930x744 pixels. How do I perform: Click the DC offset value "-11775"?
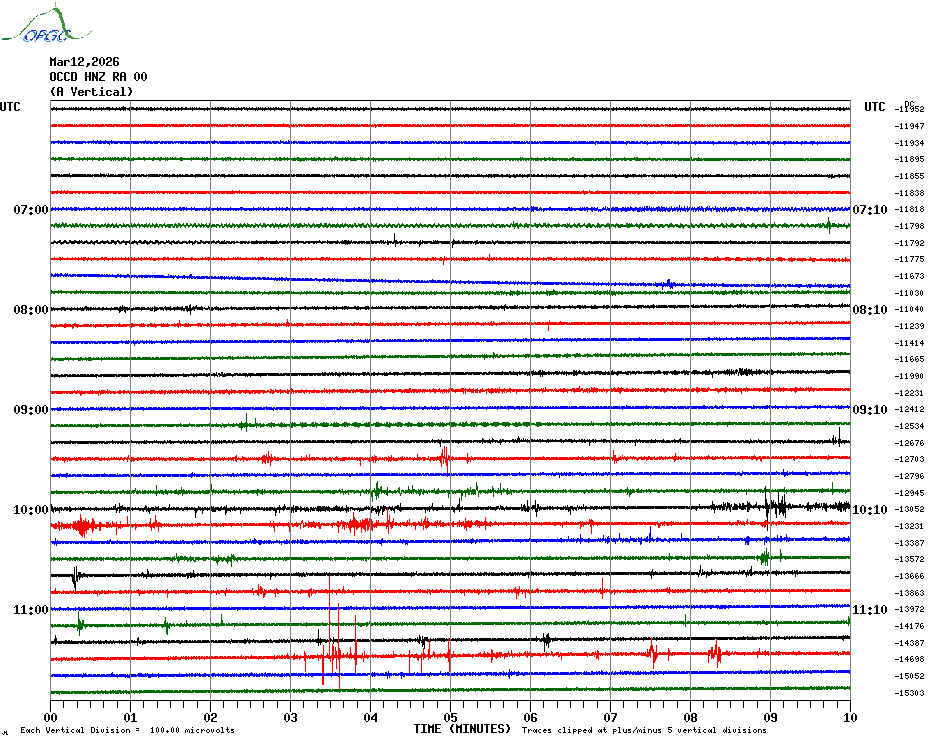click(910, 259)
